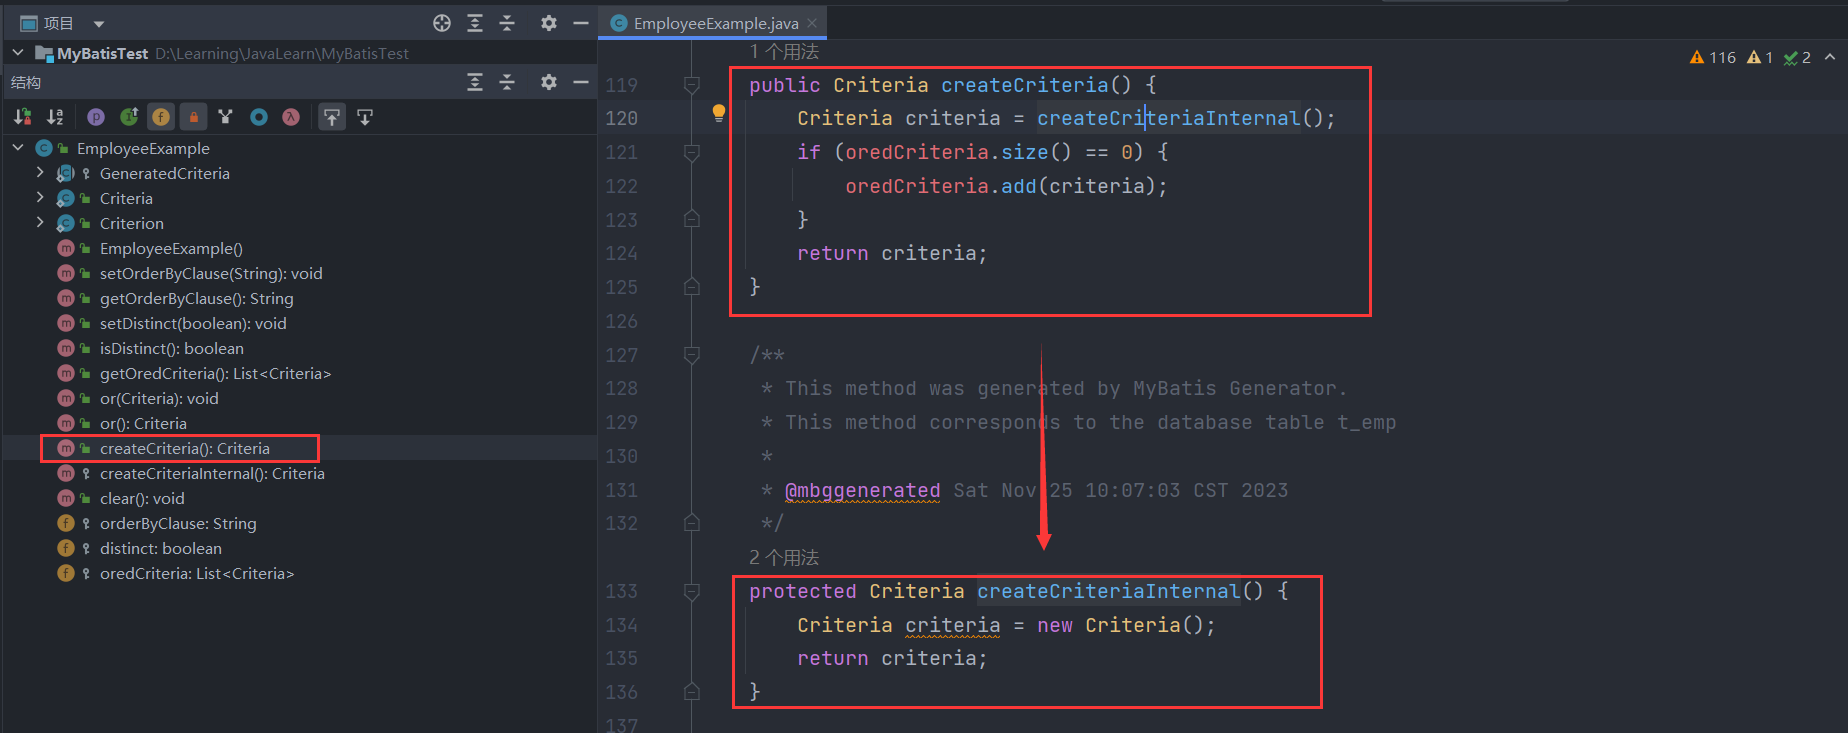Image resolution: width=1848 pixels, height=733 pixels.
Task: Toggle autoscroll from source down-arrow icon
Action: point(365,117)
